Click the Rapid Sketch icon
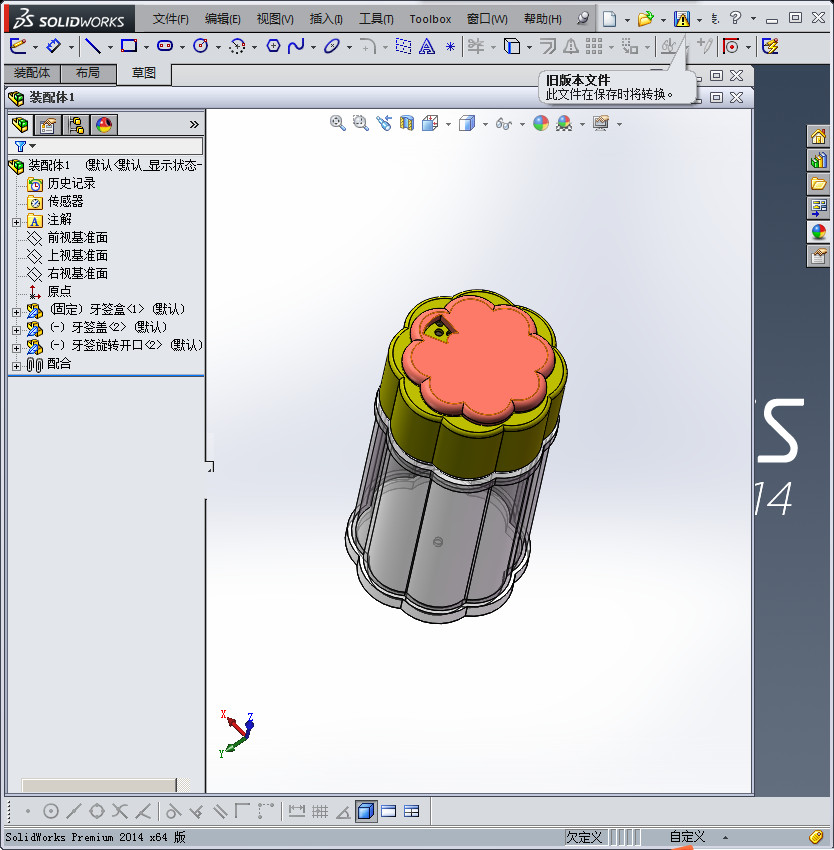 coord(771,46)
